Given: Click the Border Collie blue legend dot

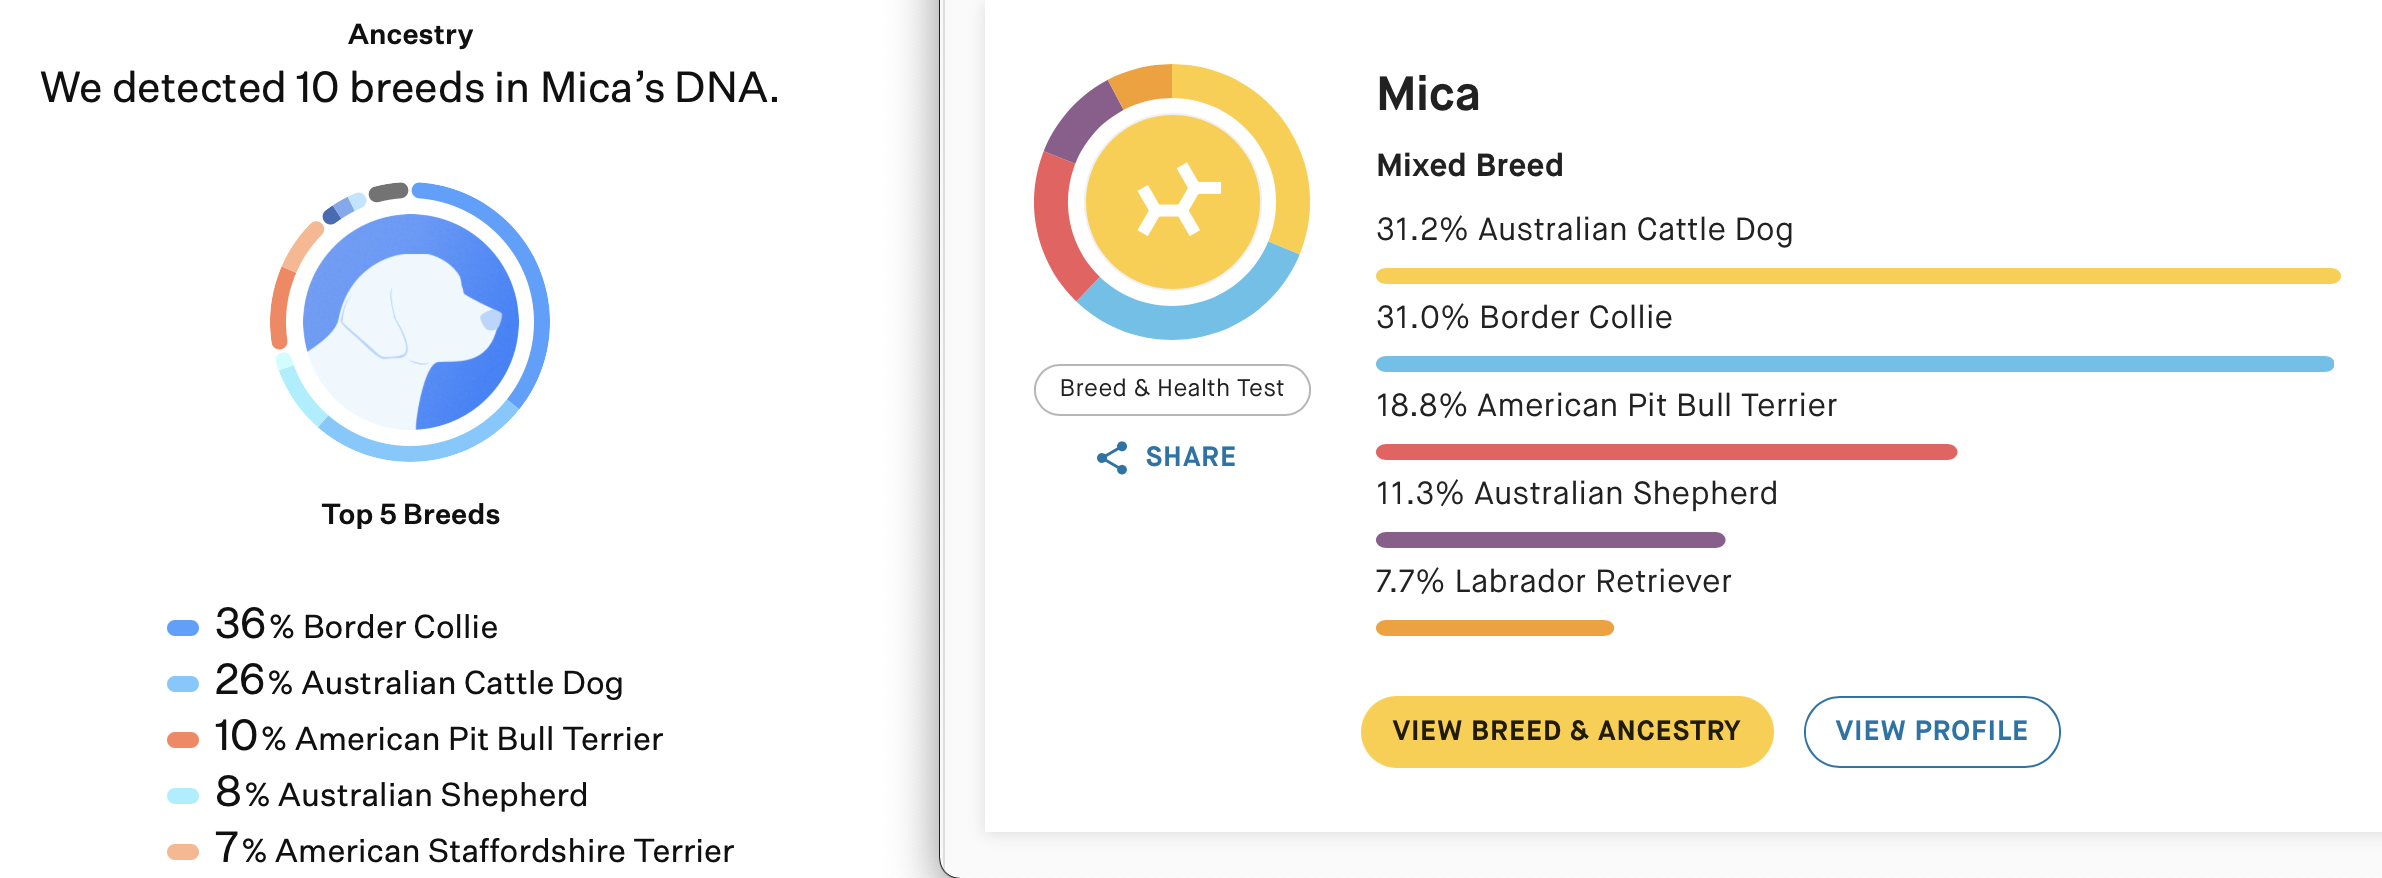Looking at the screenshot, I should pyautogui.click(x=183, y=628).
